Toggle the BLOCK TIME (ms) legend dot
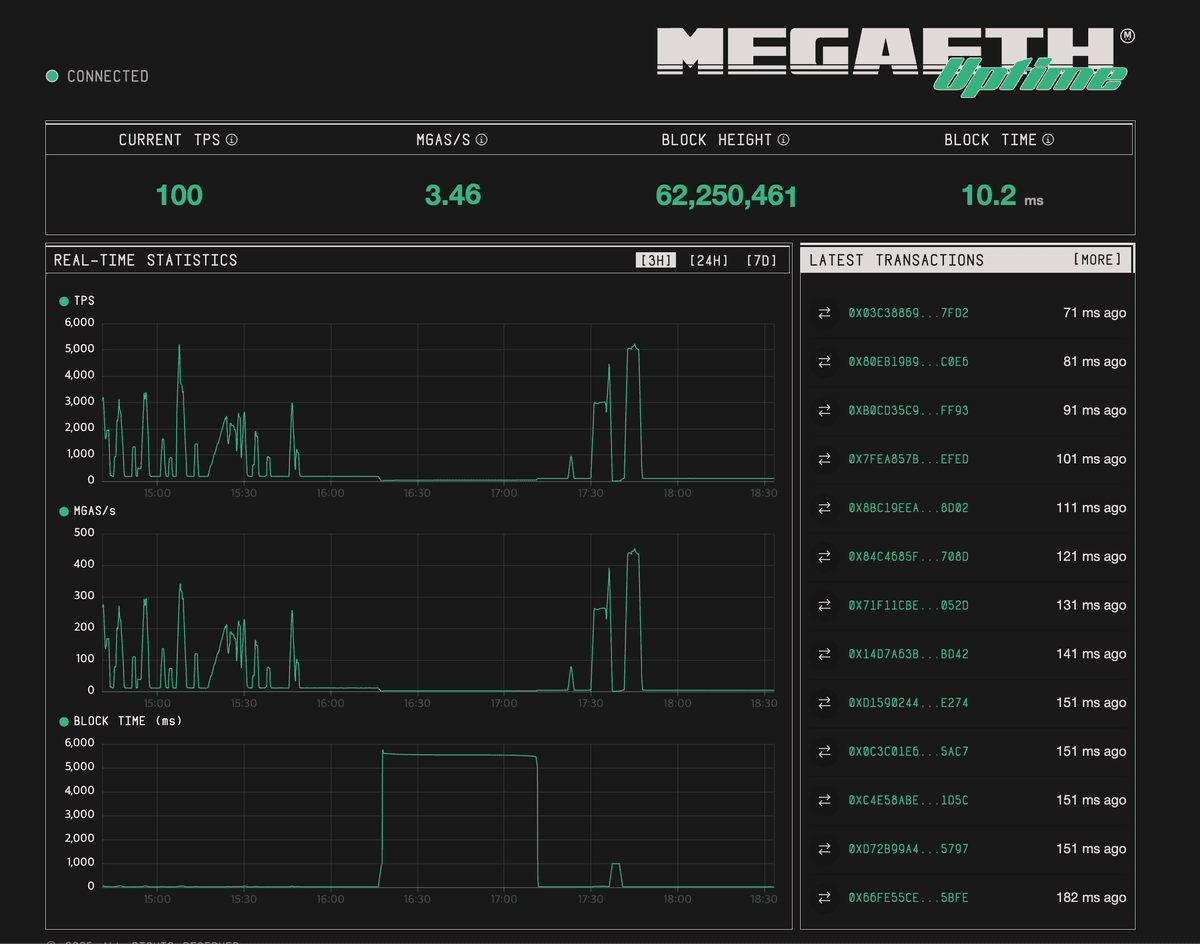Image resolution: width=1200 pixels, height=944 pixels. pos(64,720)
